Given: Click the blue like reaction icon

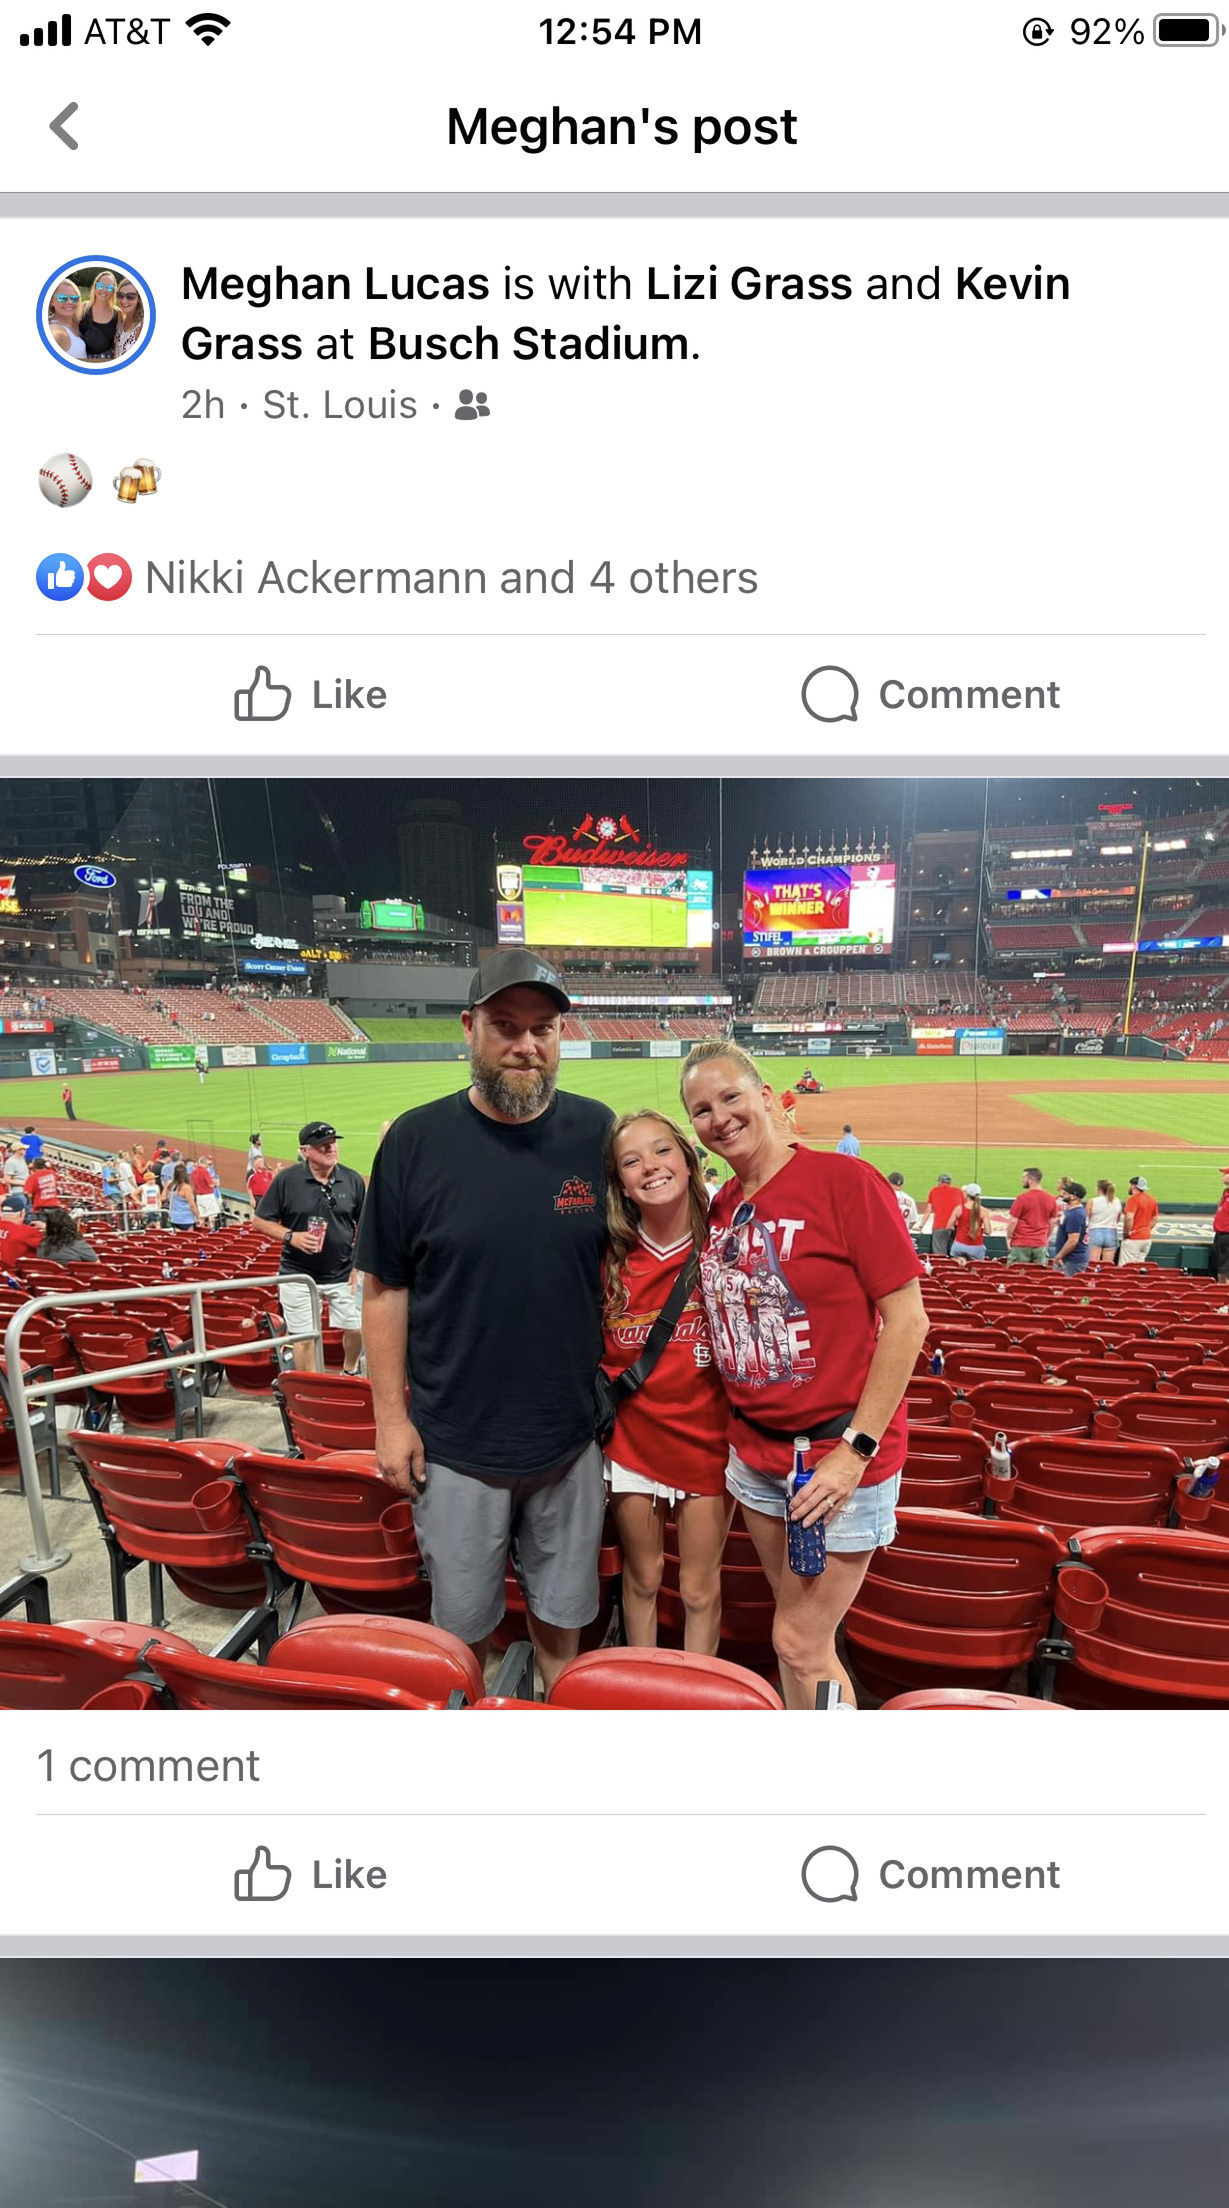Looking at the screenshot, I should click(x=59, y=577).
